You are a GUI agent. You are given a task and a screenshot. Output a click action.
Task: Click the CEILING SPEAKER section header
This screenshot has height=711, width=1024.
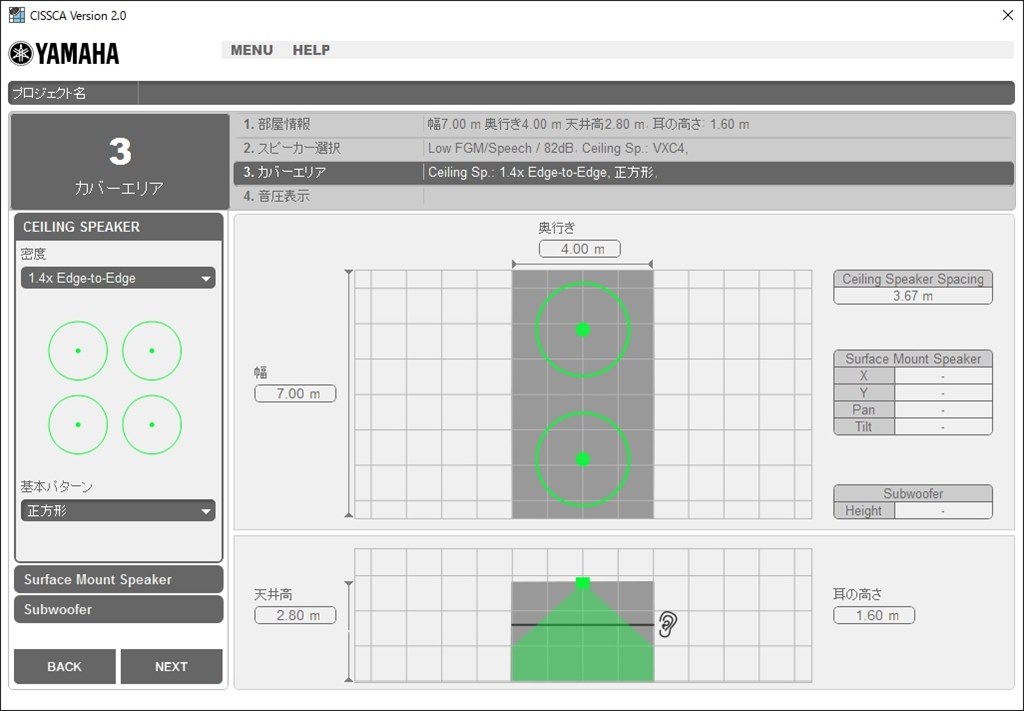tap(118, 227)
